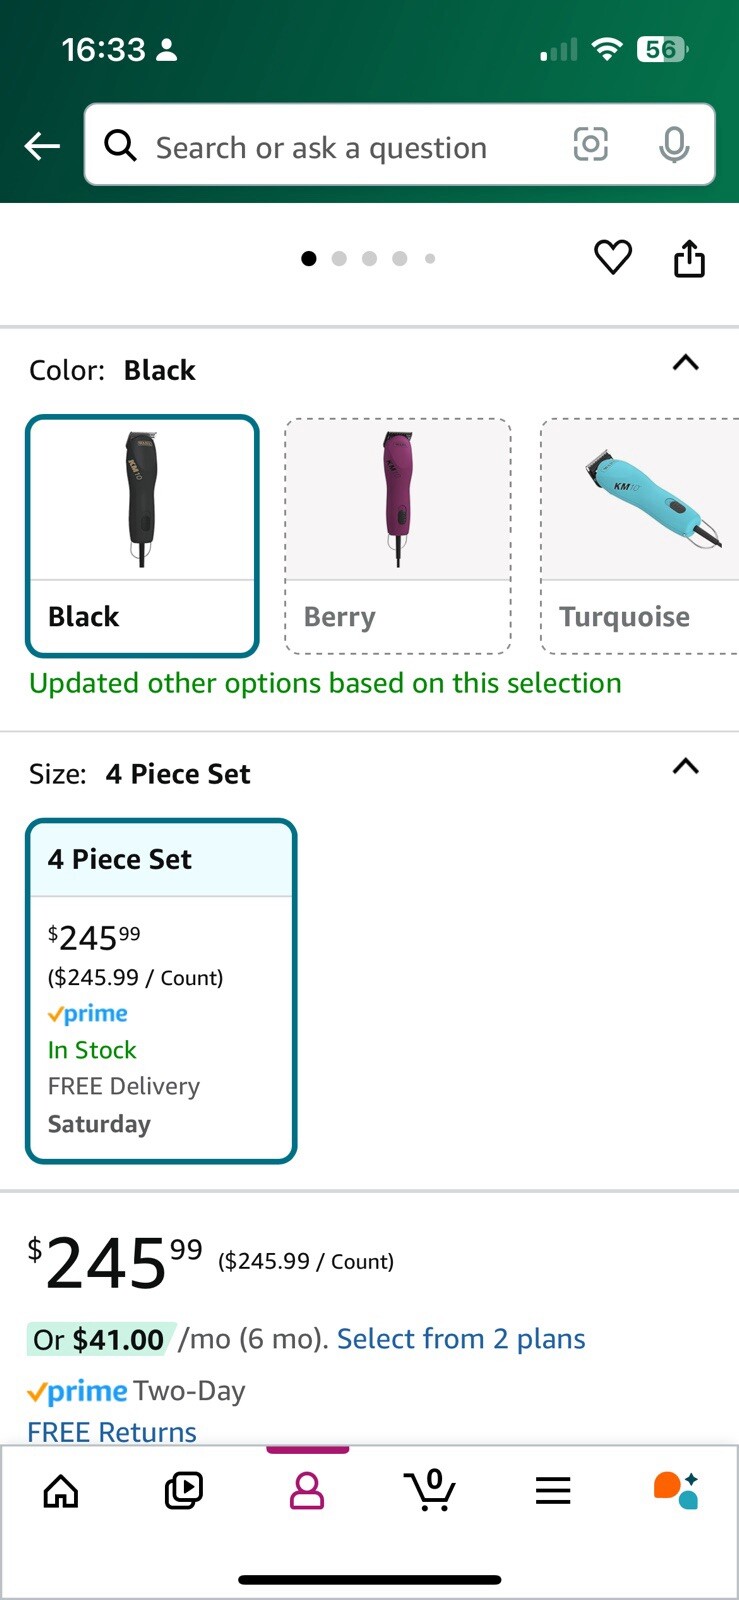Open the account profile tab
The height and width of the screenshot is (1600, 739).
tap(307, 1491)
